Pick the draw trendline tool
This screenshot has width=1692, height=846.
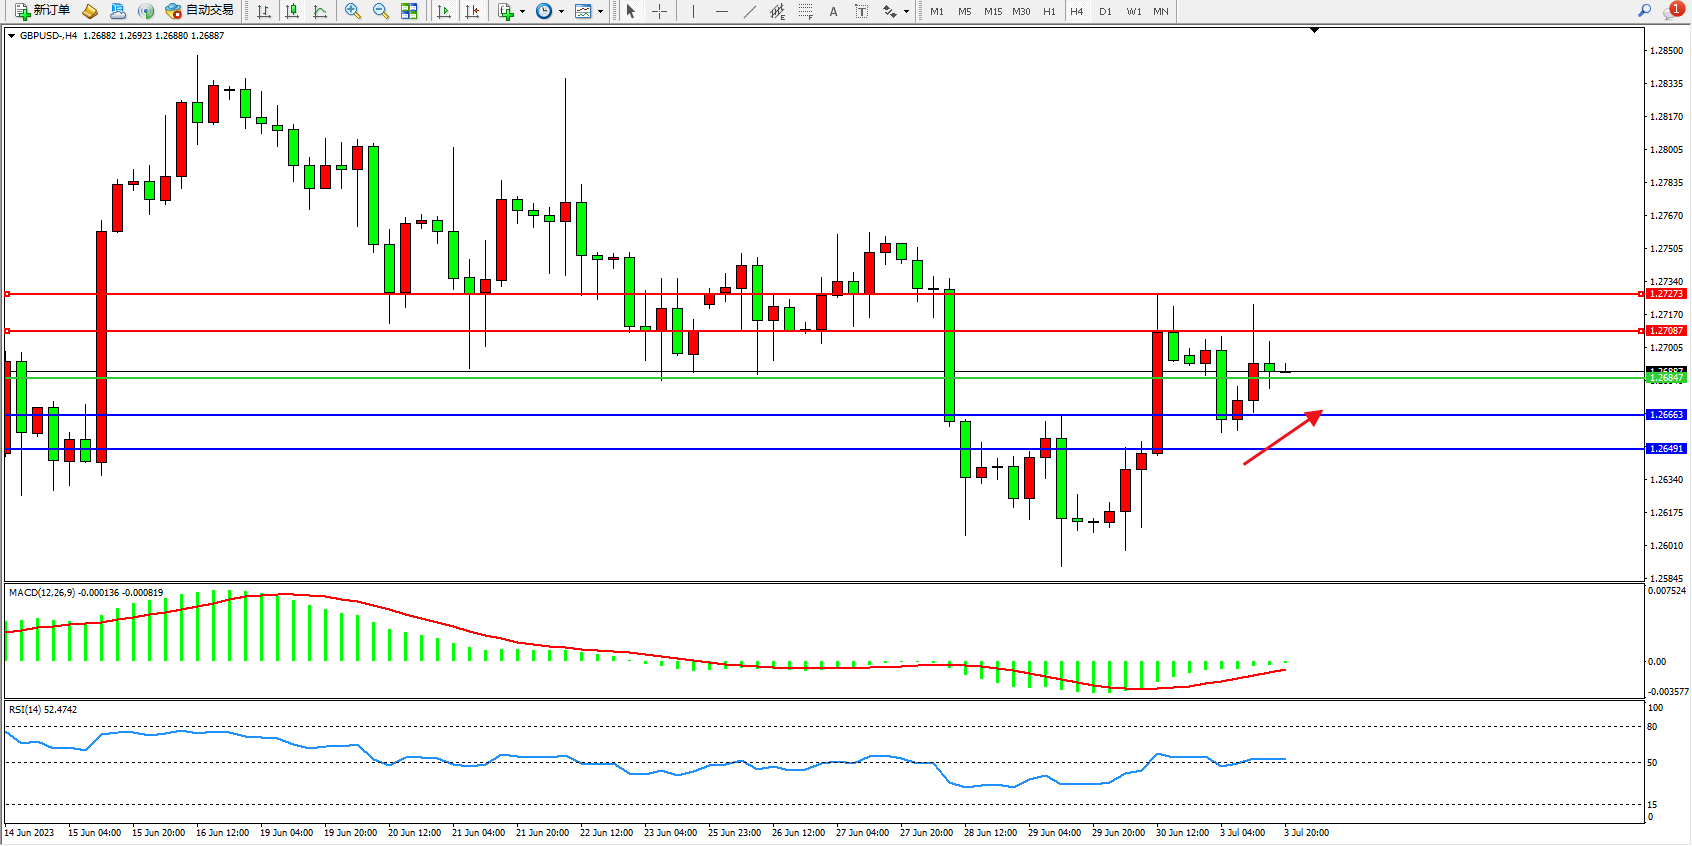pos(750,11)
